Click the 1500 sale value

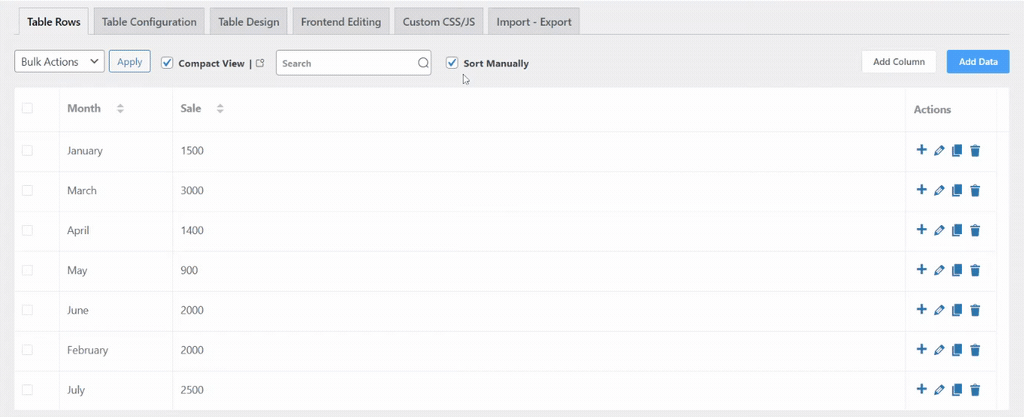coord(192,151)
